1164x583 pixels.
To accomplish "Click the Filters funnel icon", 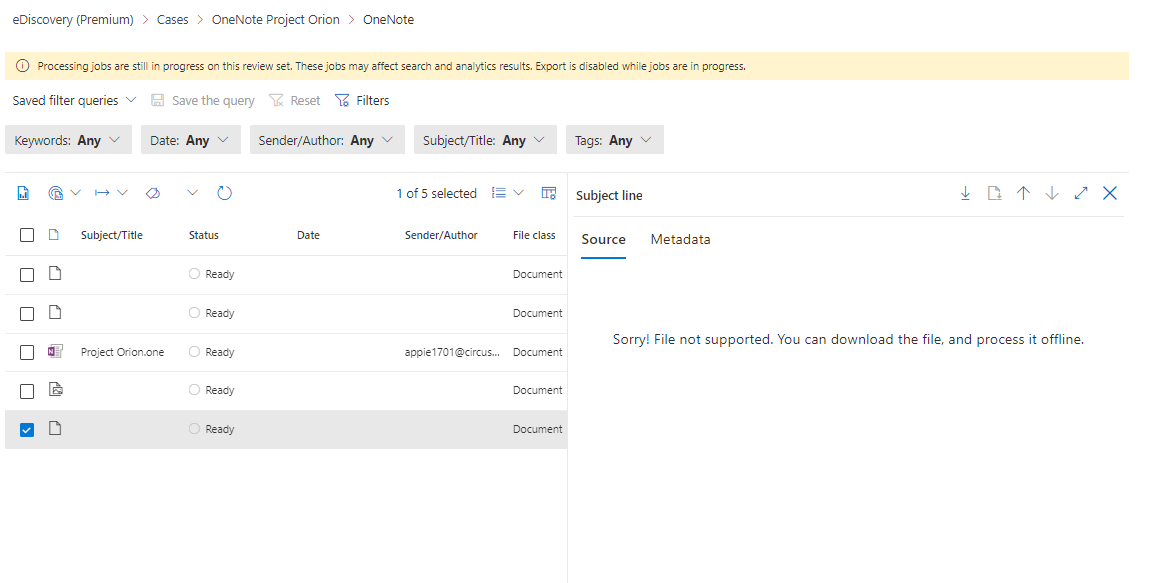I will 343,101.
